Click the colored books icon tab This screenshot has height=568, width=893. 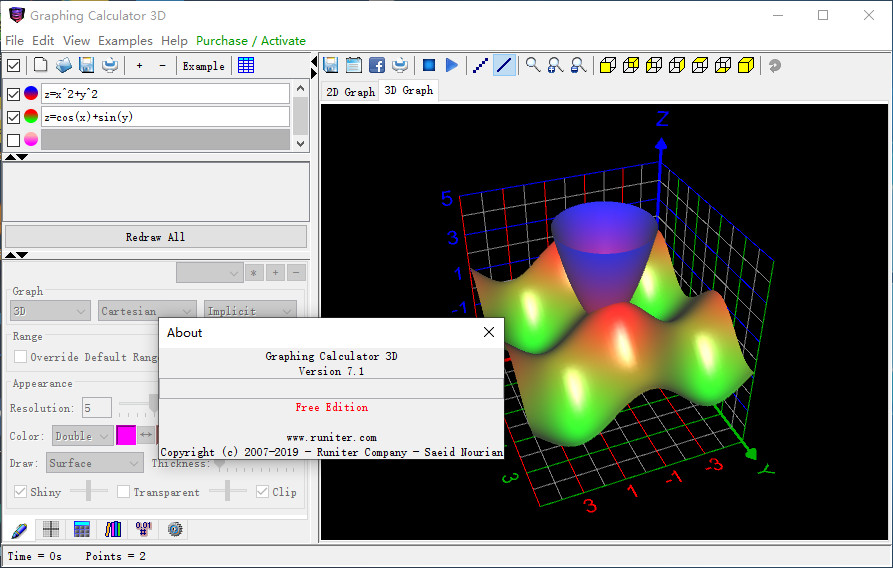pos(113,530)
